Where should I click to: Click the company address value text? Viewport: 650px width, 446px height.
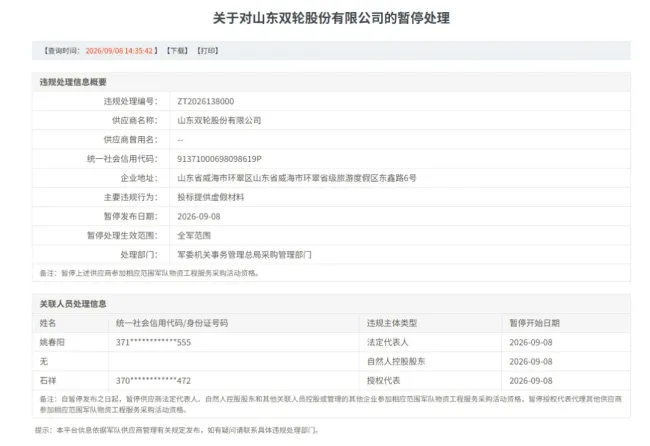(297, 178)
